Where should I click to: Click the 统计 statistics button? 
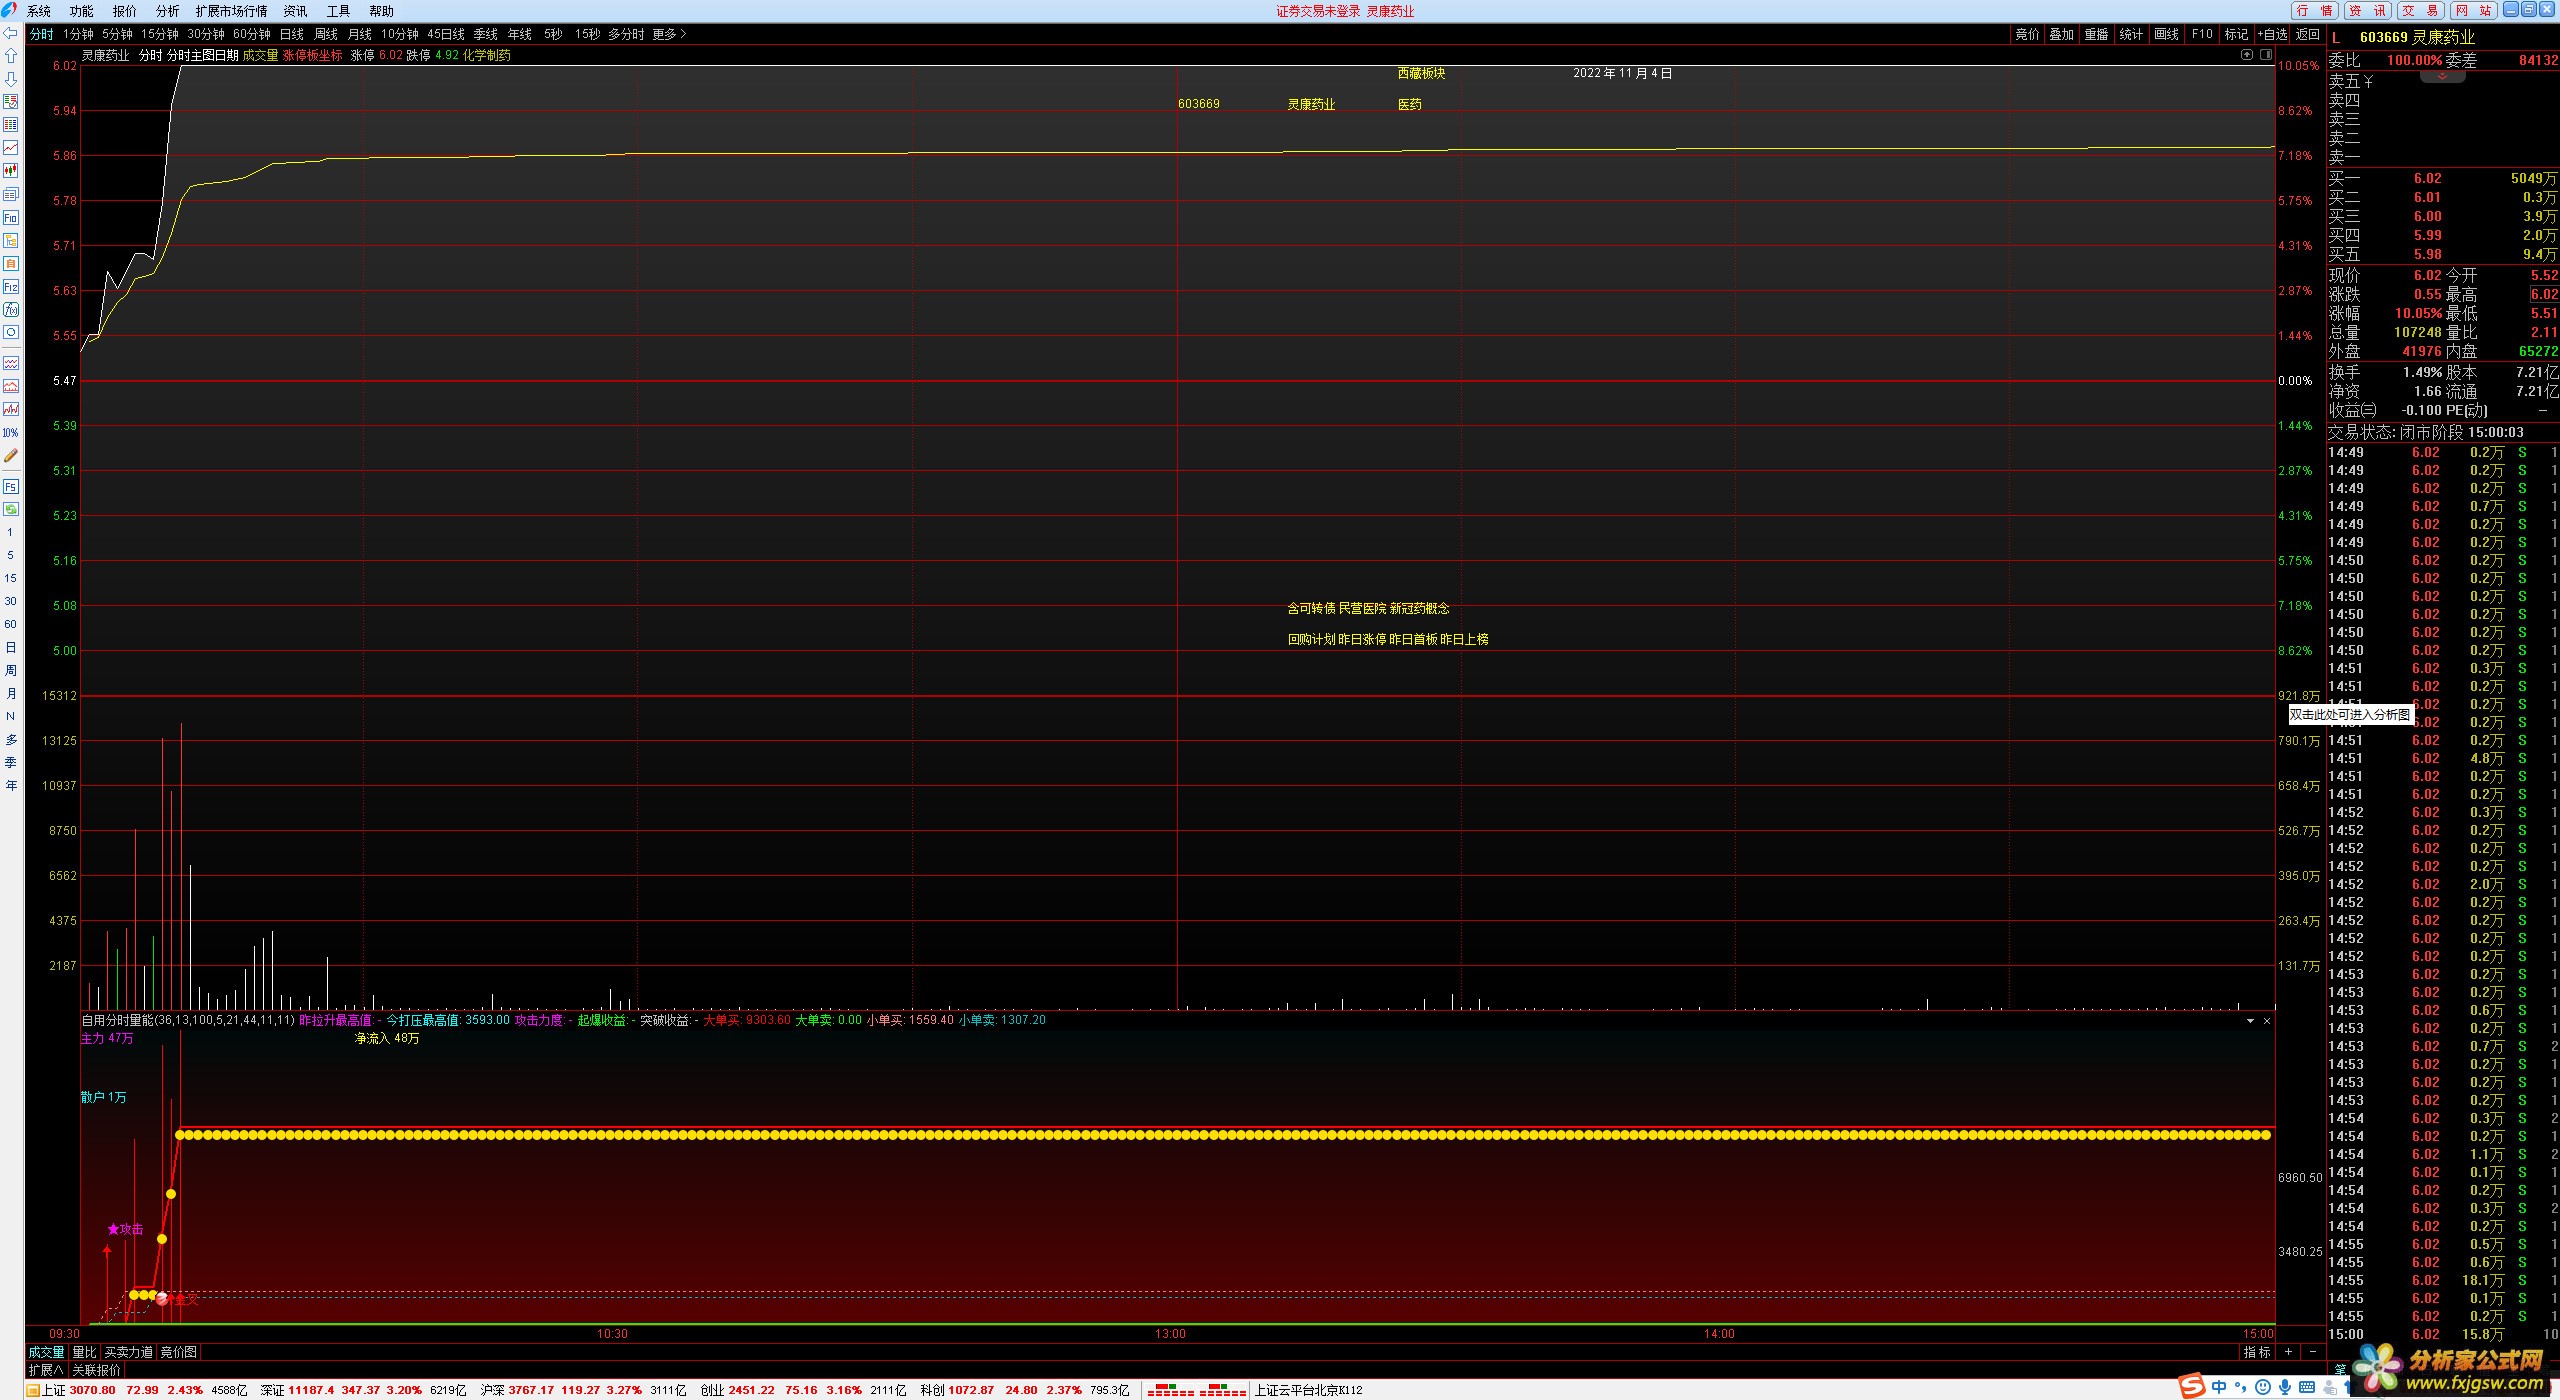click(2132, 34)
